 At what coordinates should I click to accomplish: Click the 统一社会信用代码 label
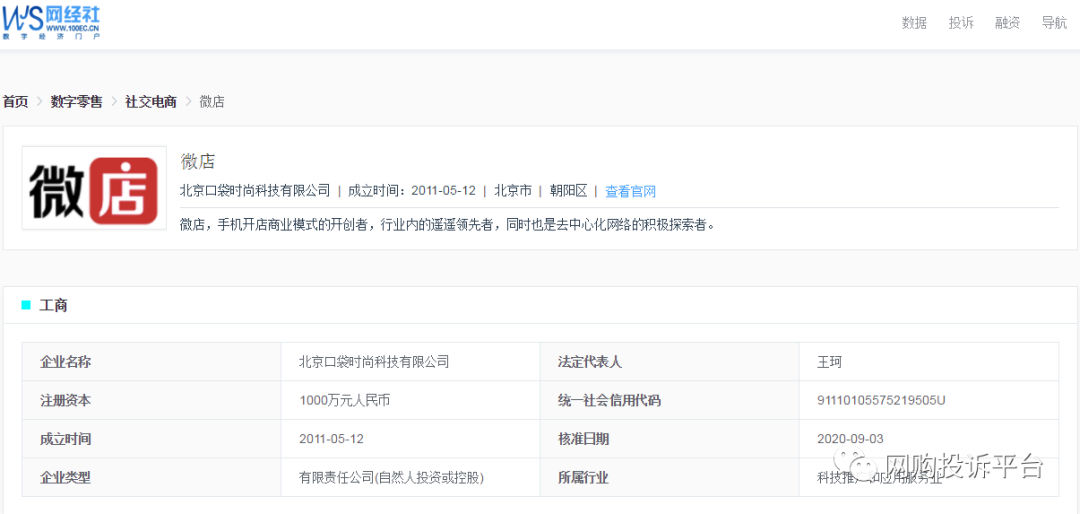610,400
